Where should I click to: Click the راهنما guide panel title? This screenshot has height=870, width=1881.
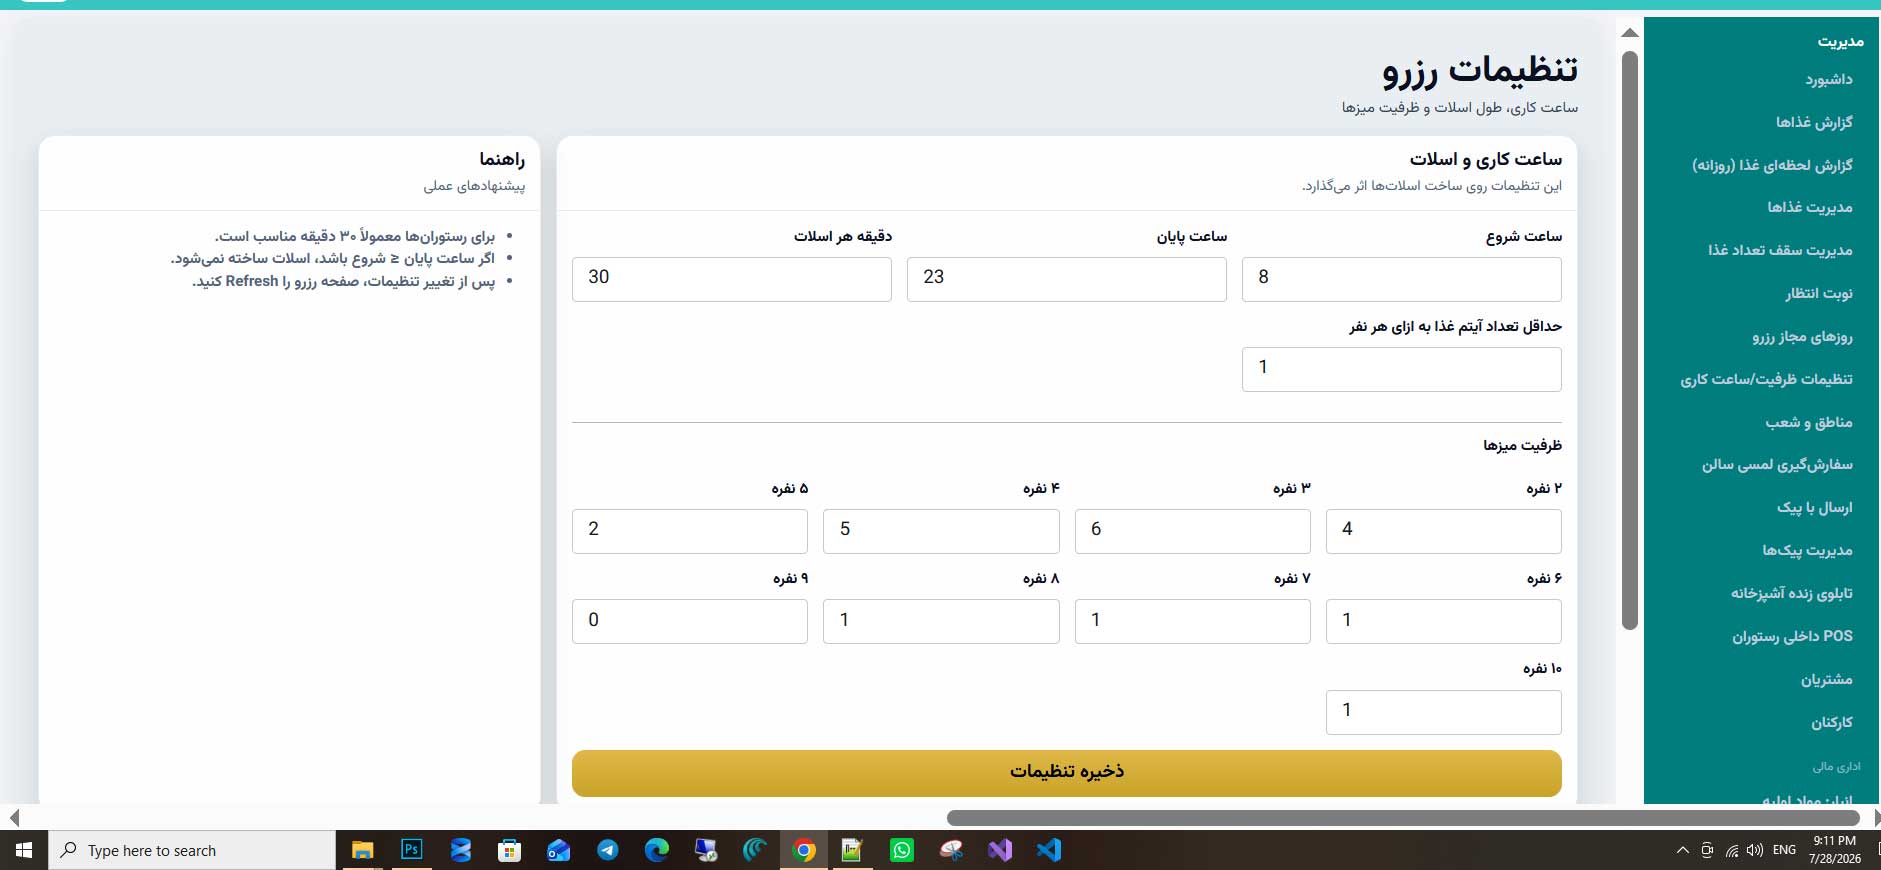point(502,159)
